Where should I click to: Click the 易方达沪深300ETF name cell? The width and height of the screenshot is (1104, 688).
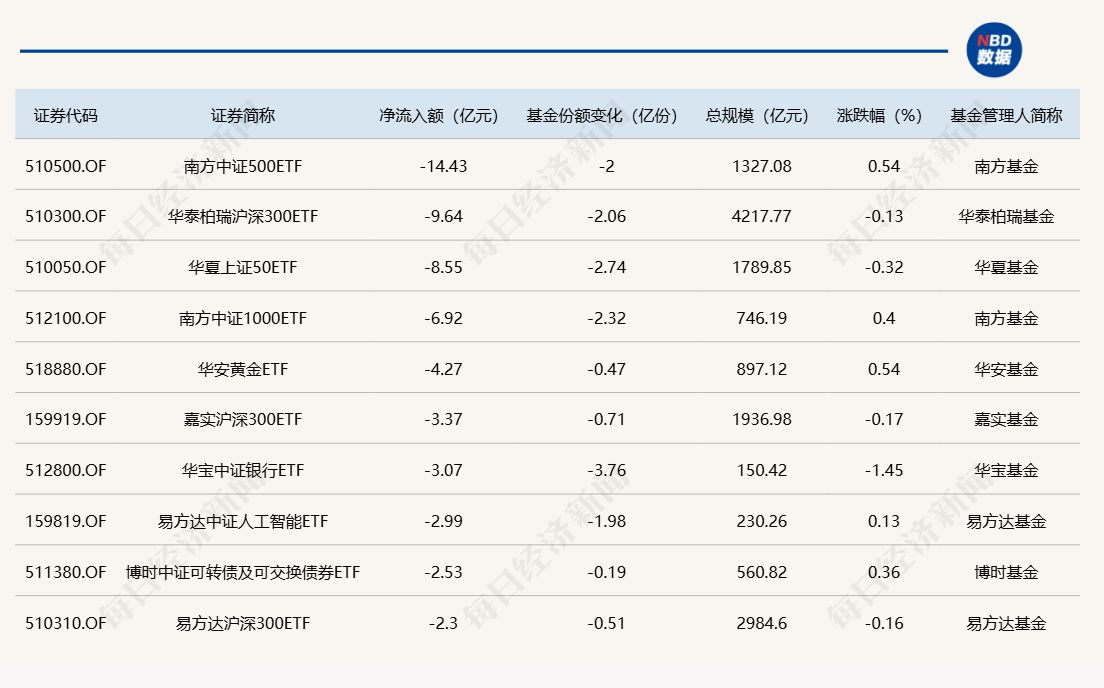(x=243, y=623)
